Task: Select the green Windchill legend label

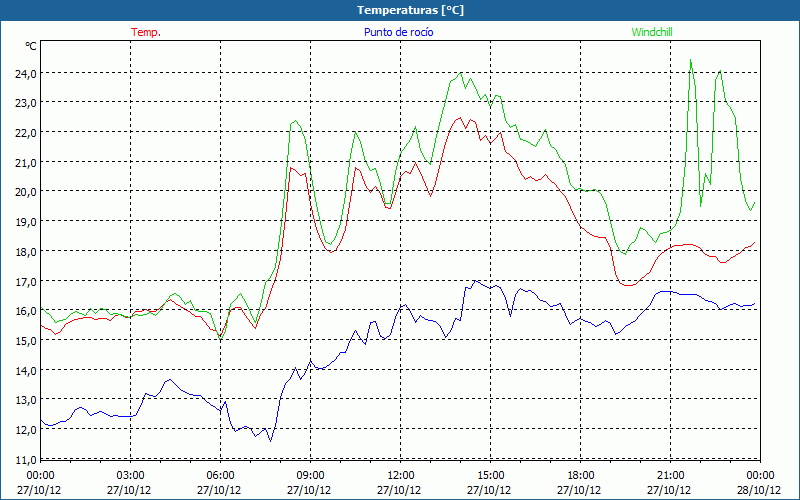Action: click(652, 32)
